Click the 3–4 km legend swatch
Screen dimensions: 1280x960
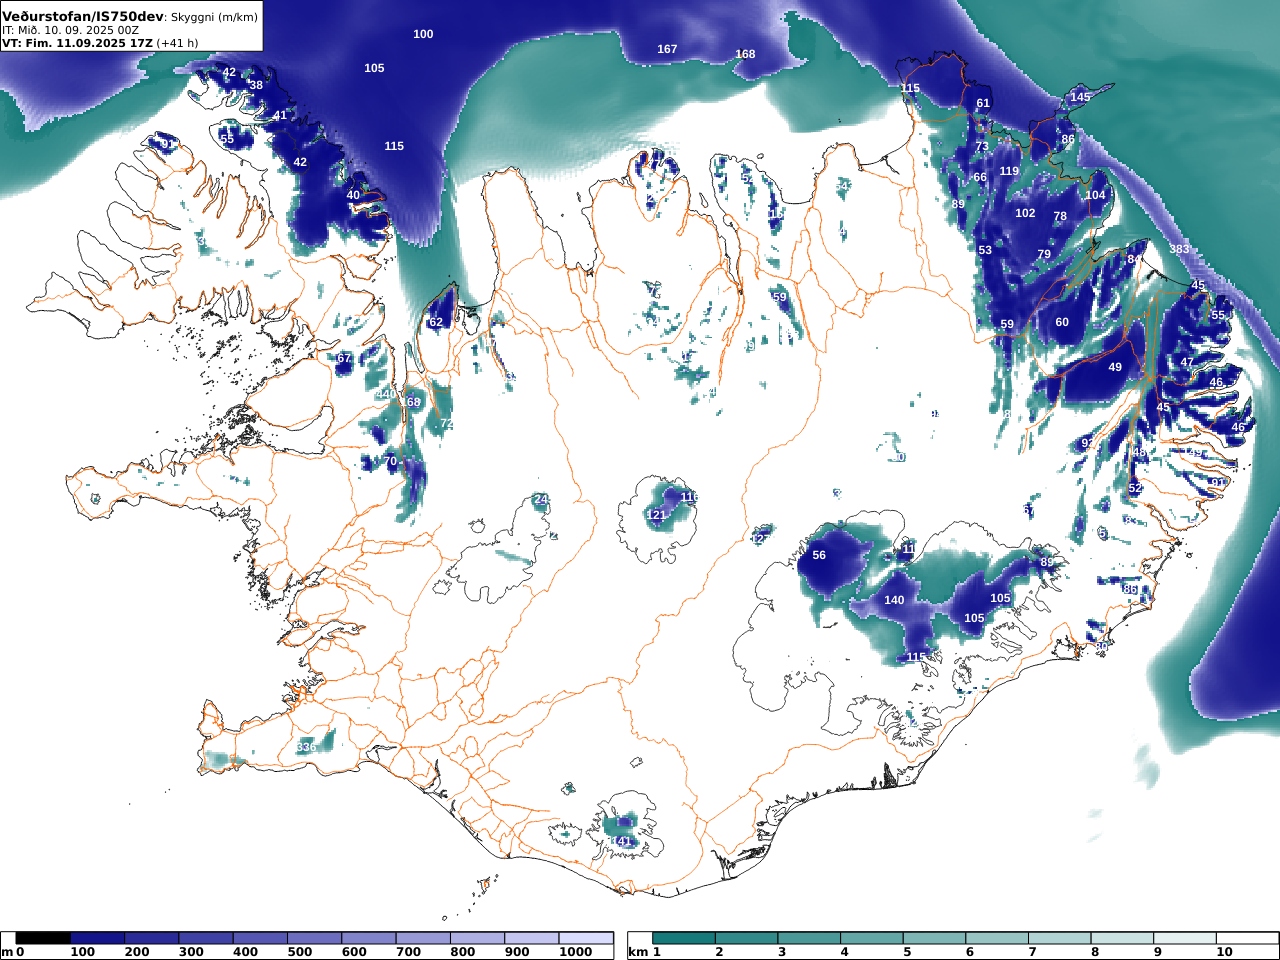tap(809, 938)
